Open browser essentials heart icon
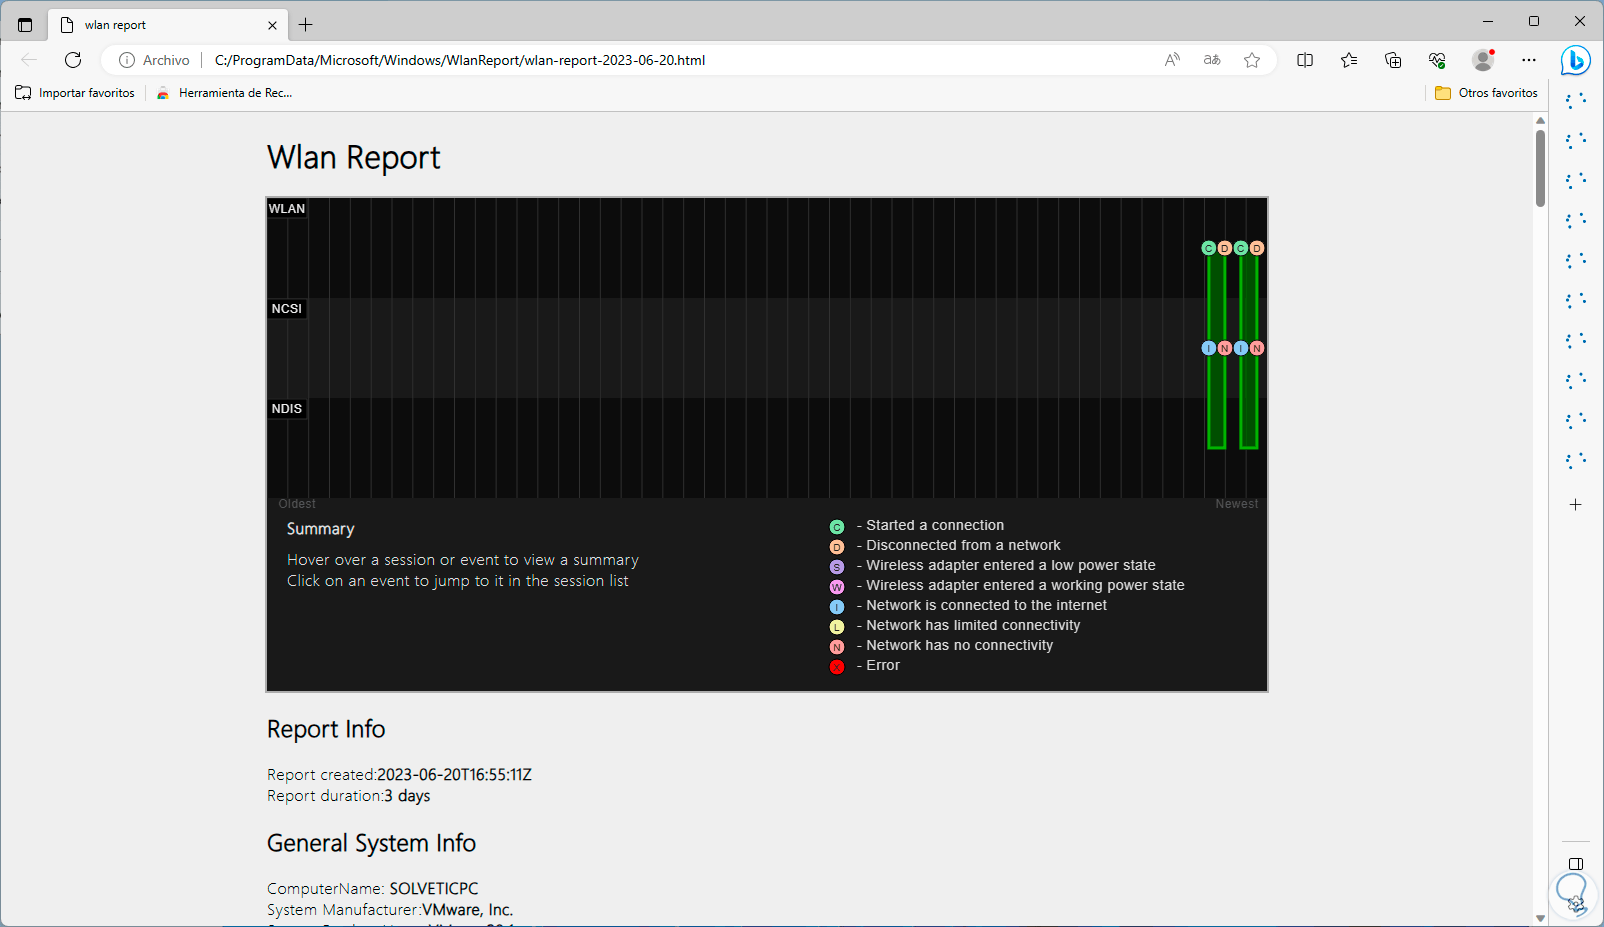 [1437, 60]
